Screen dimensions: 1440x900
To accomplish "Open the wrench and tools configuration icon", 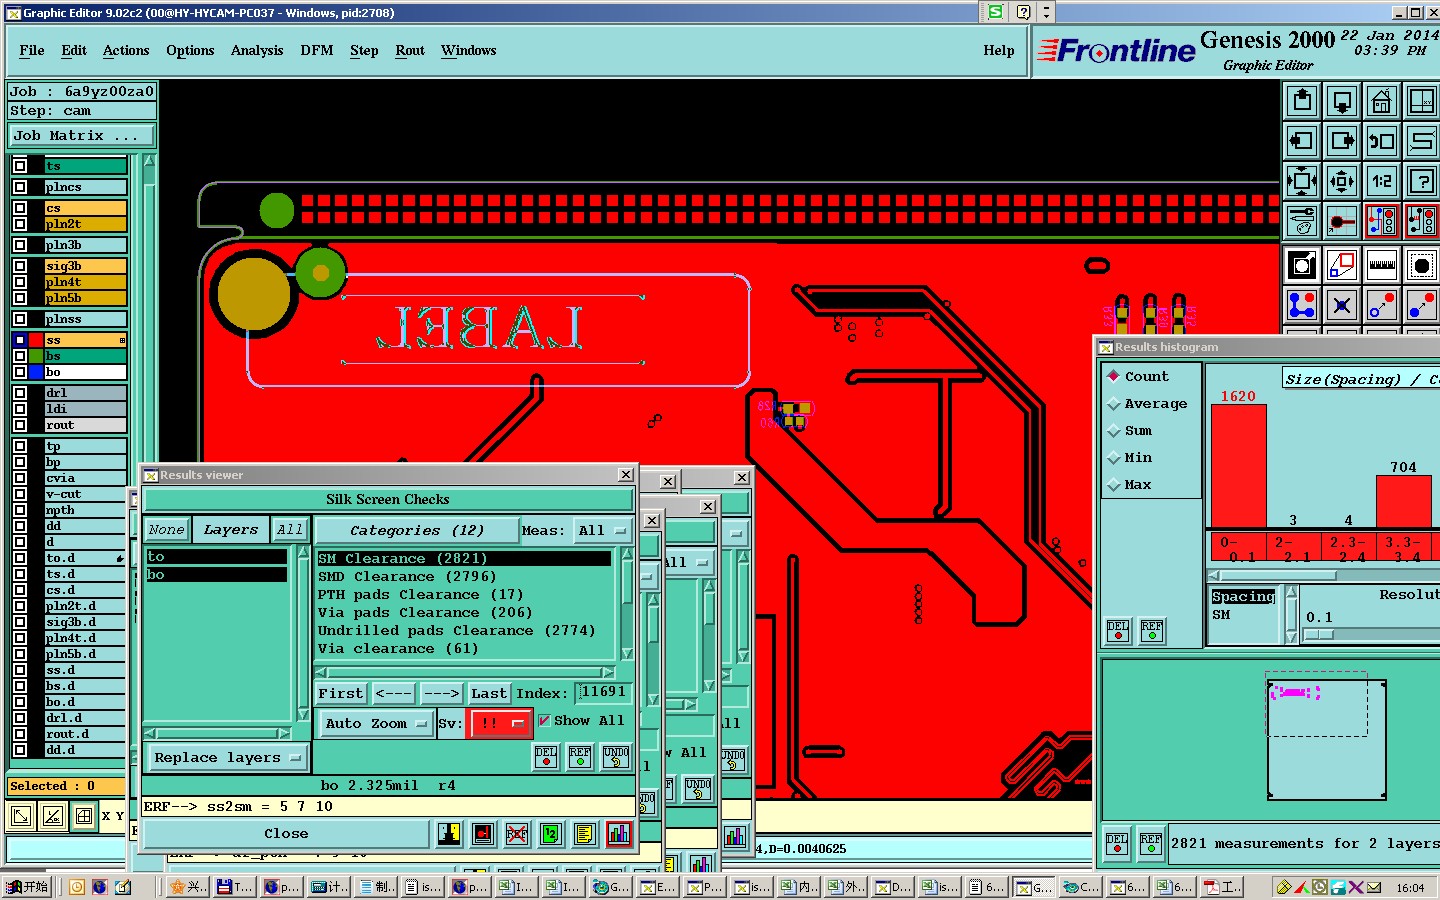I will pos(1302,221).
